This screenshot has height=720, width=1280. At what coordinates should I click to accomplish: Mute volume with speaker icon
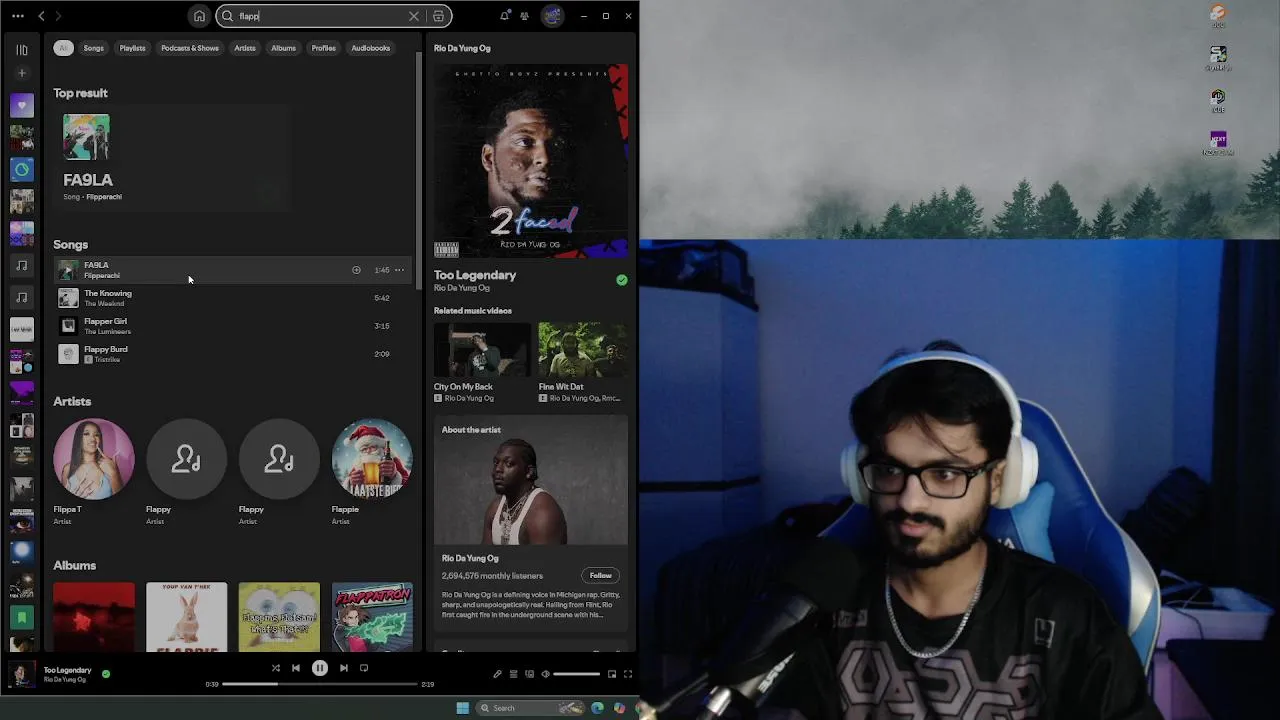pos(545,674)
